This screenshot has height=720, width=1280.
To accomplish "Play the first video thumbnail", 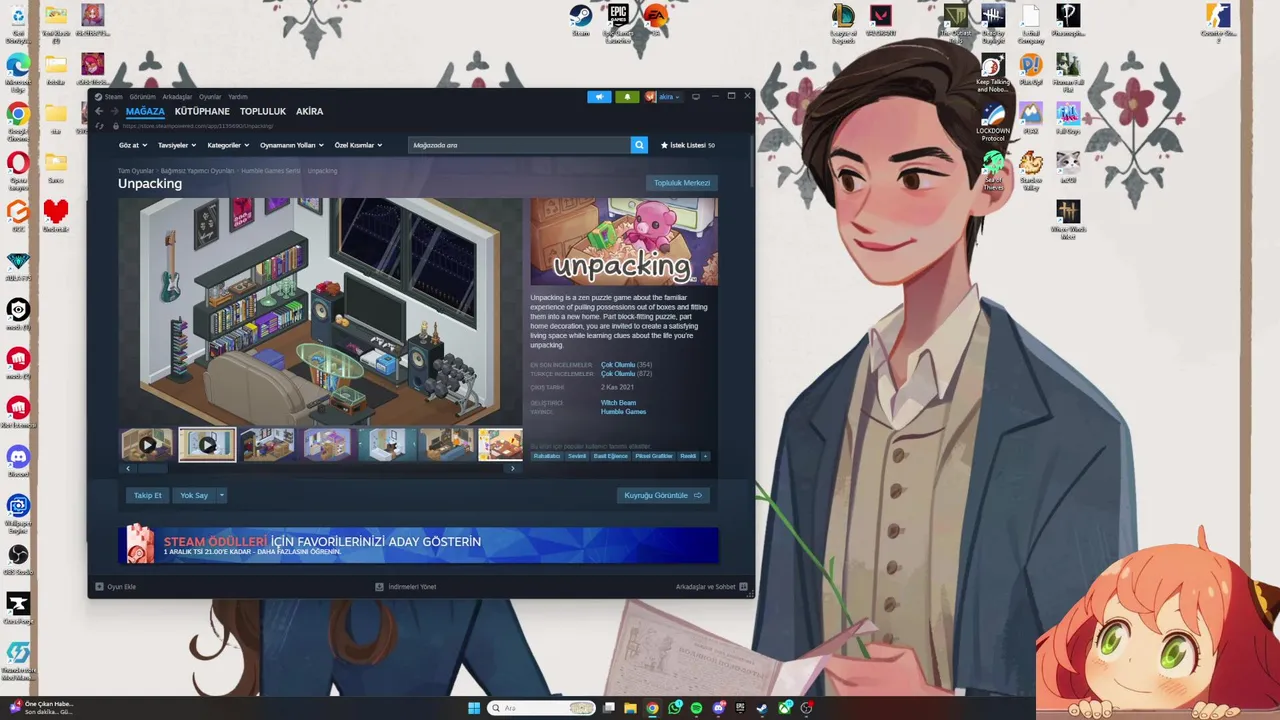I will pos(147,445).
